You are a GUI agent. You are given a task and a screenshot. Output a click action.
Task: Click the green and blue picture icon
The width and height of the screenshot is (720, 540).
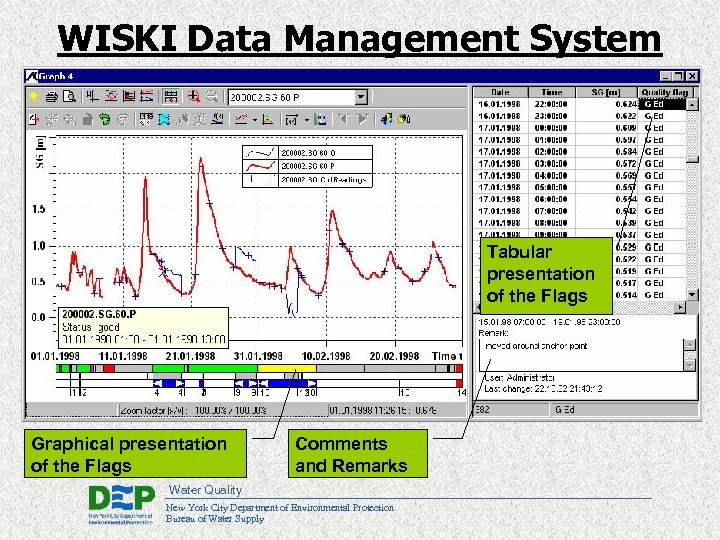(321, 120)
